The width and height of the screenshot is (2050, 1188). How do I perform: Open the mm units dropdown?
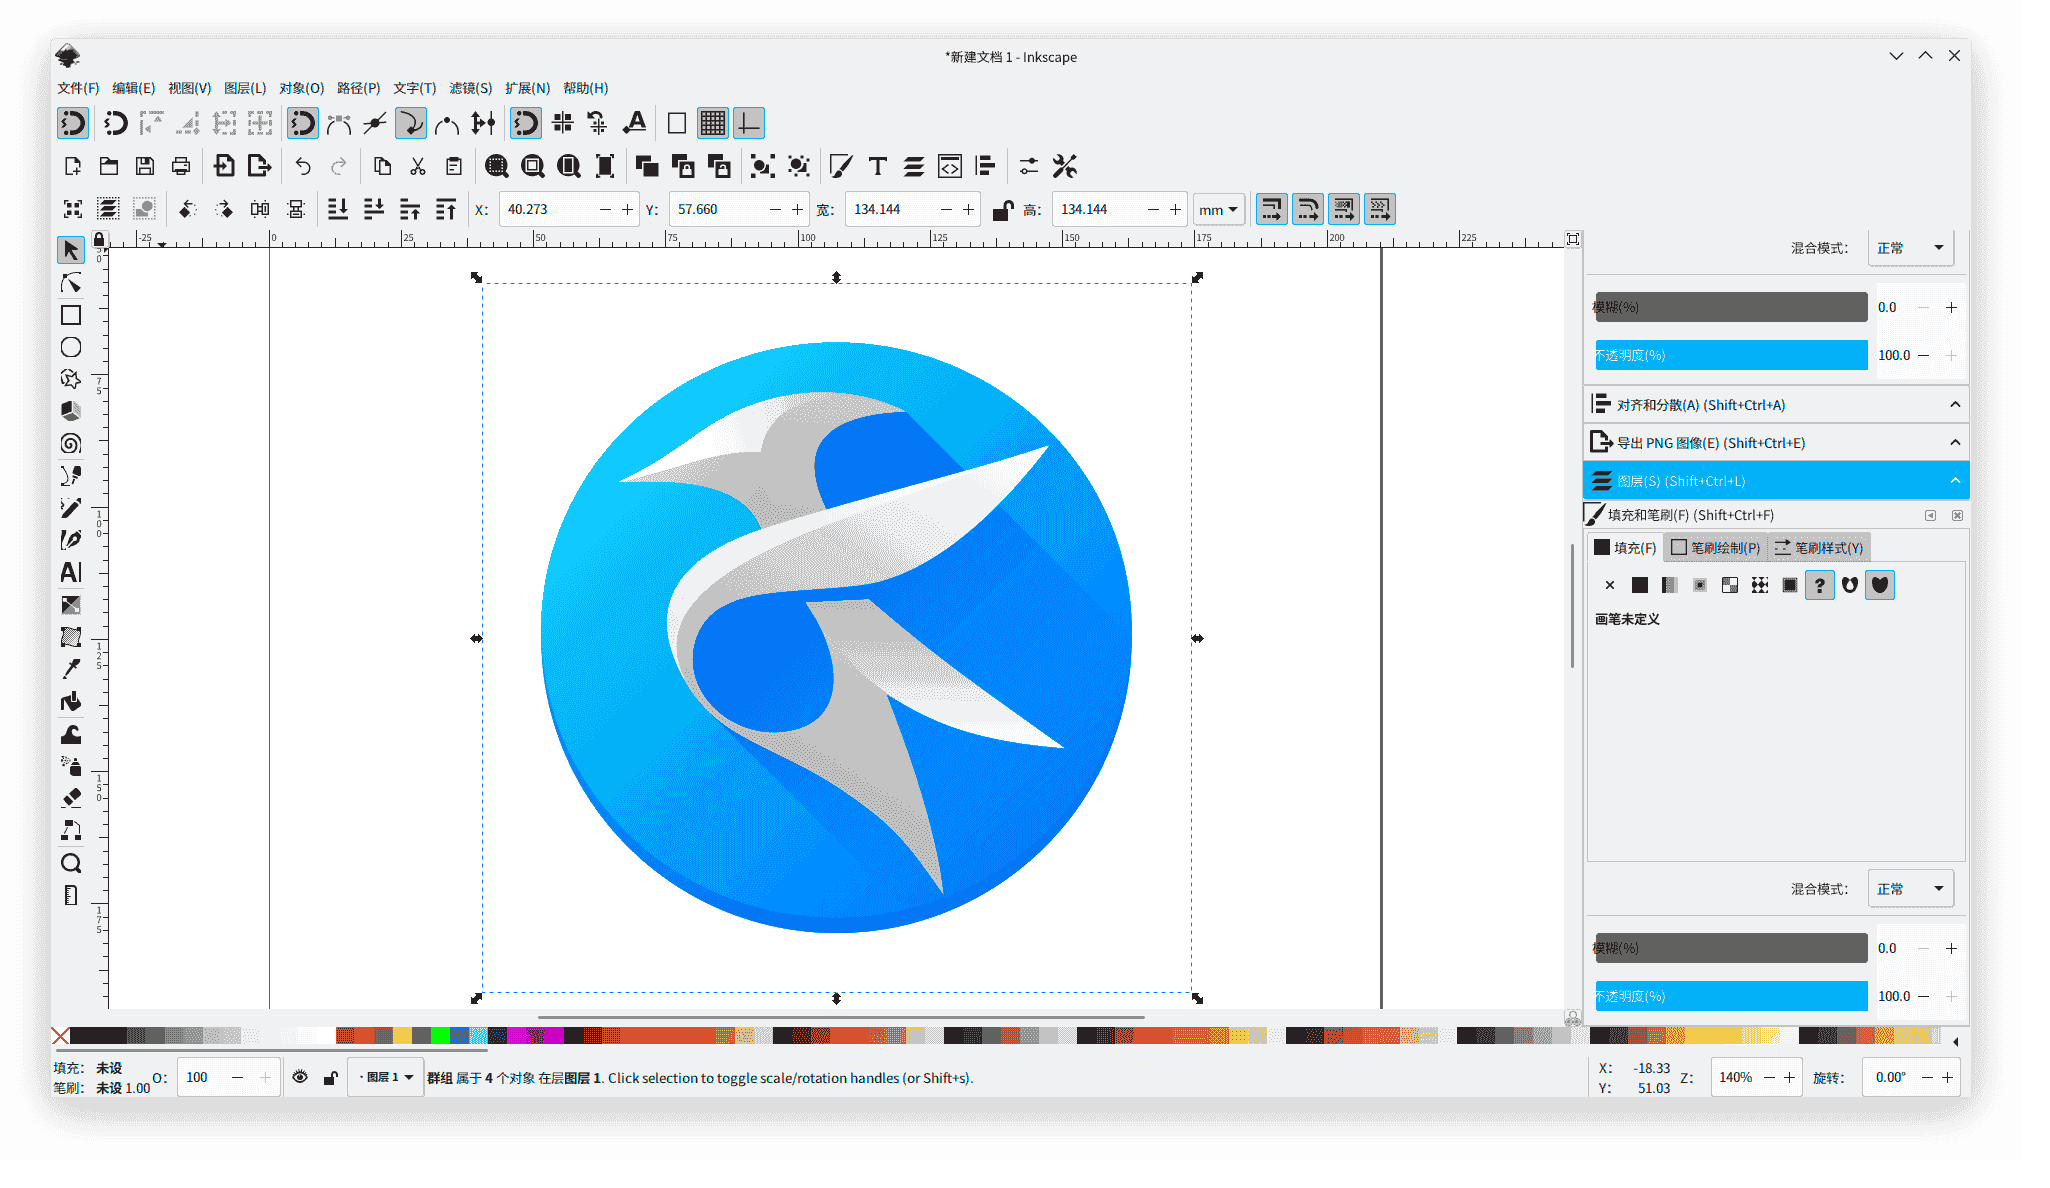pos(1219,210)
